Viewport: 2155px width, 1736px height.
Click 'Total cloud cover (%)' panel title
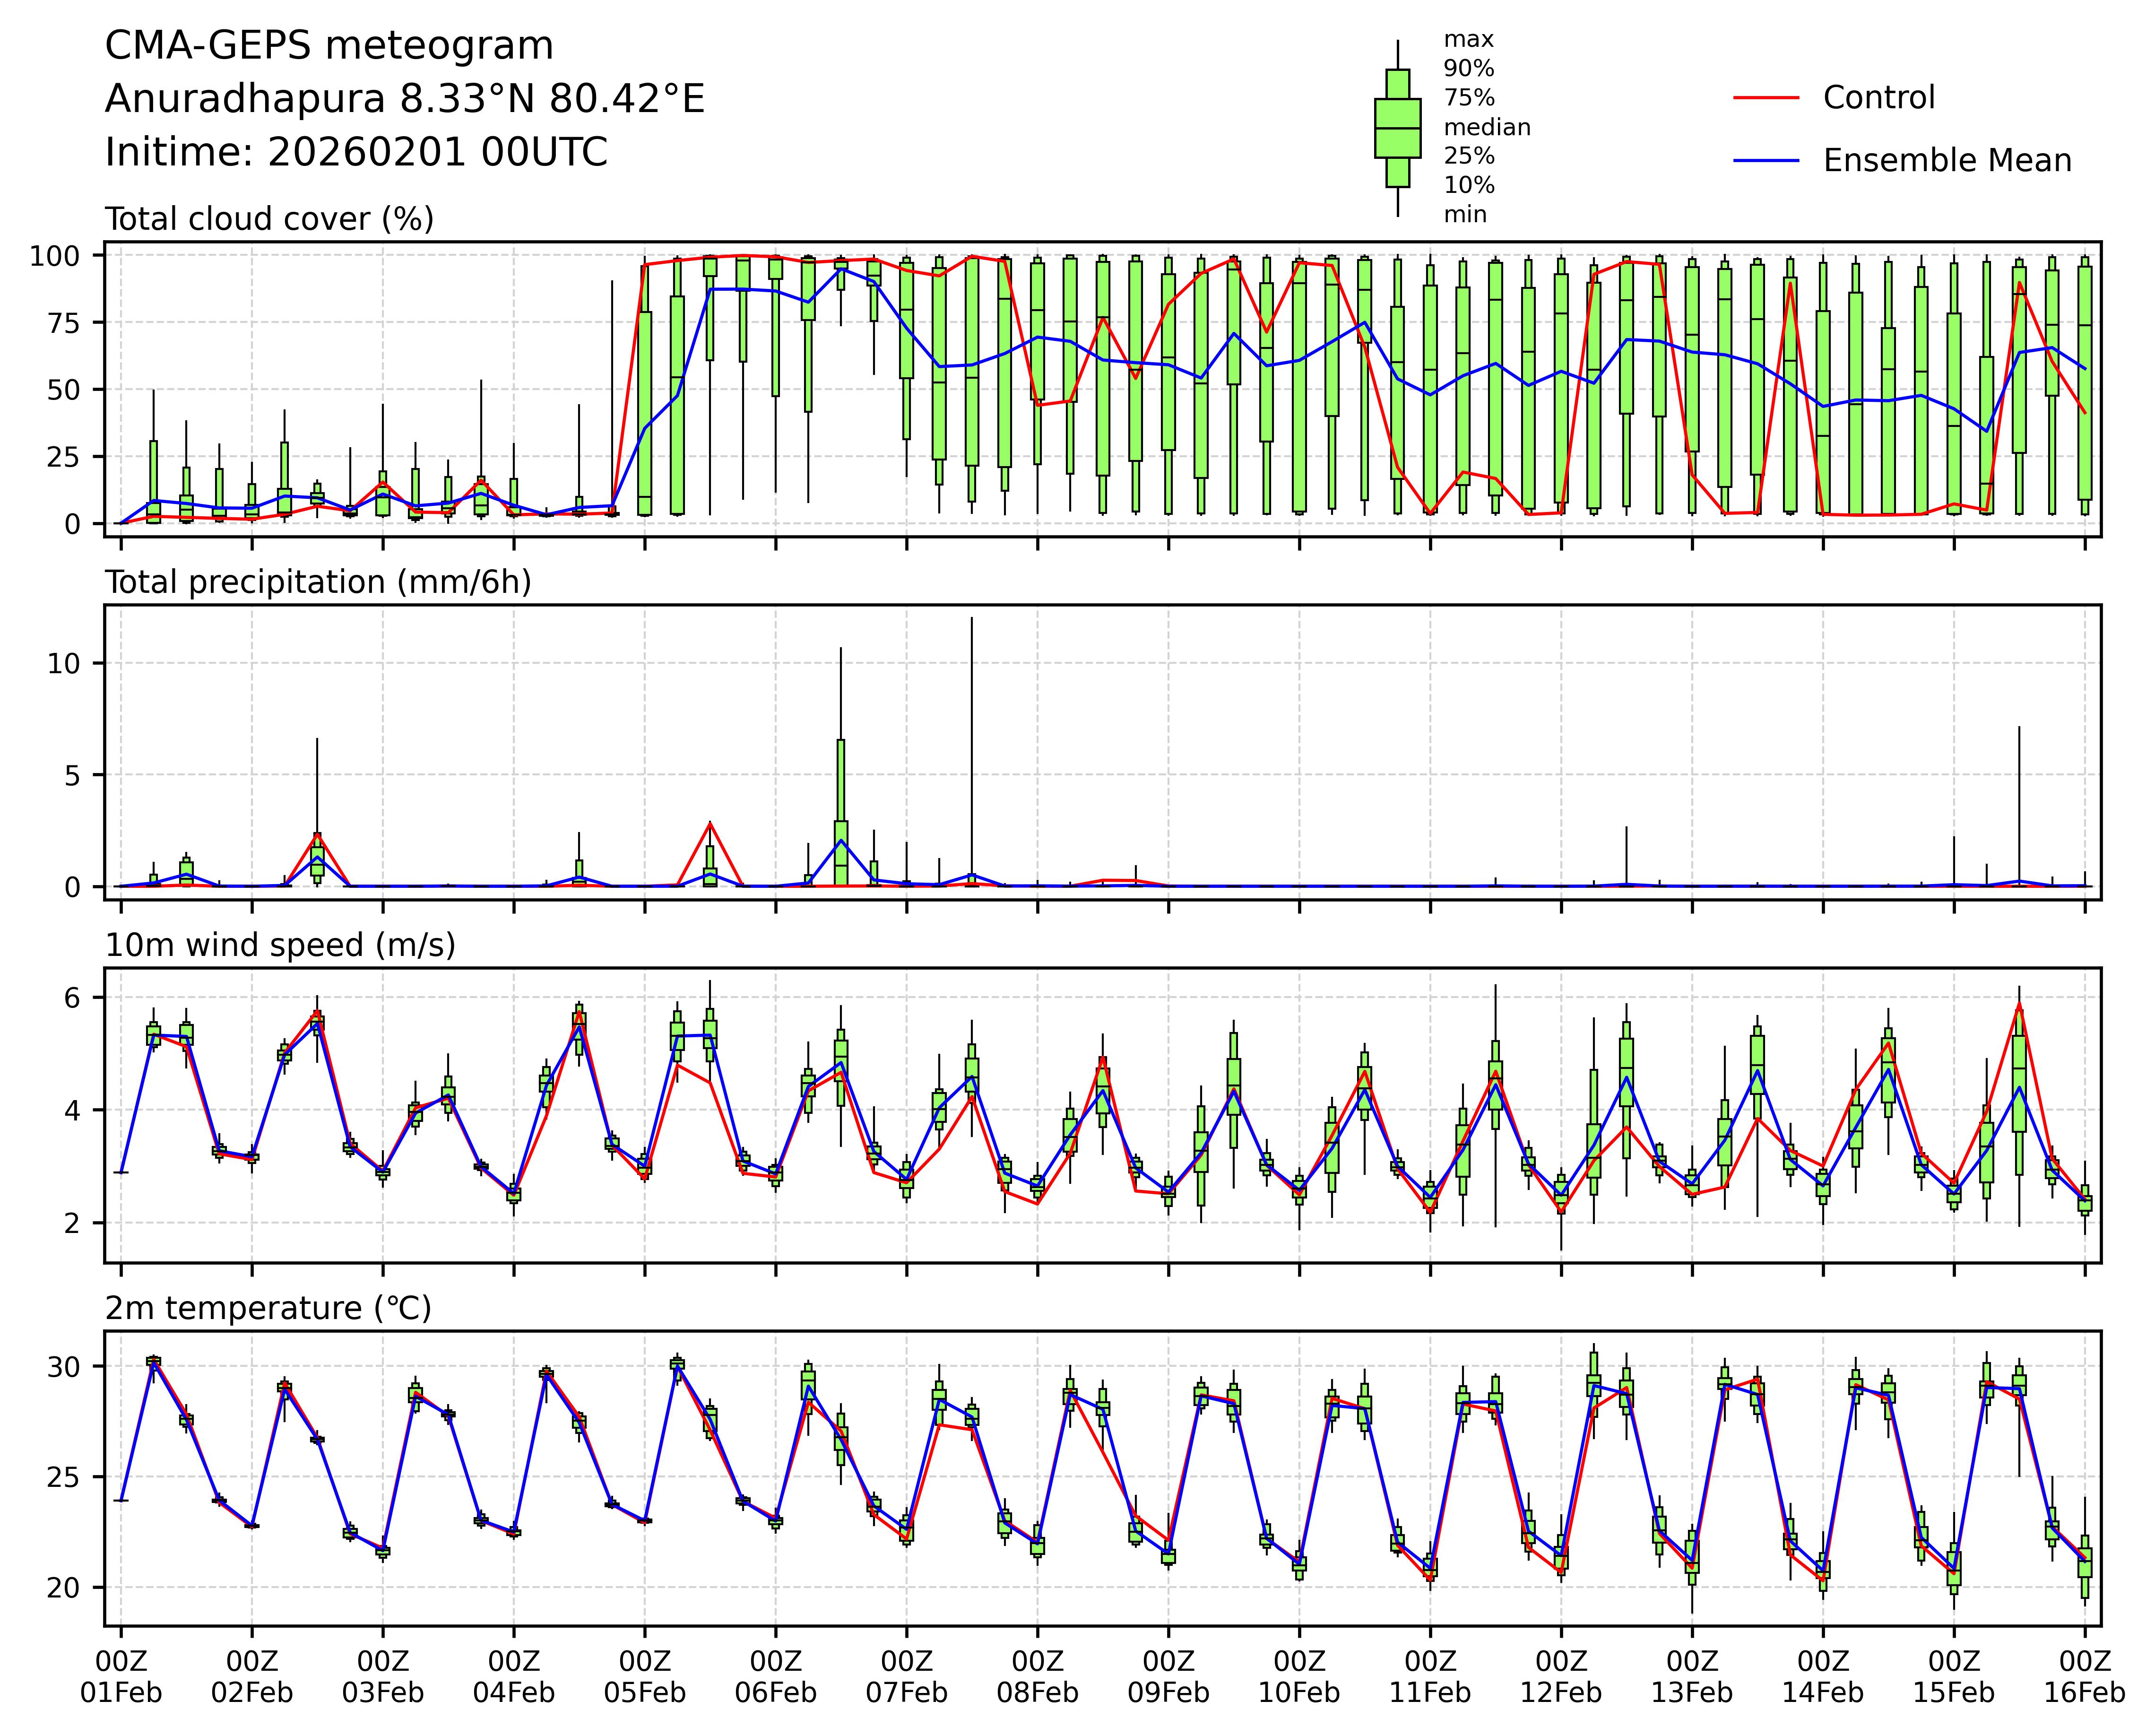pos(269,219)
